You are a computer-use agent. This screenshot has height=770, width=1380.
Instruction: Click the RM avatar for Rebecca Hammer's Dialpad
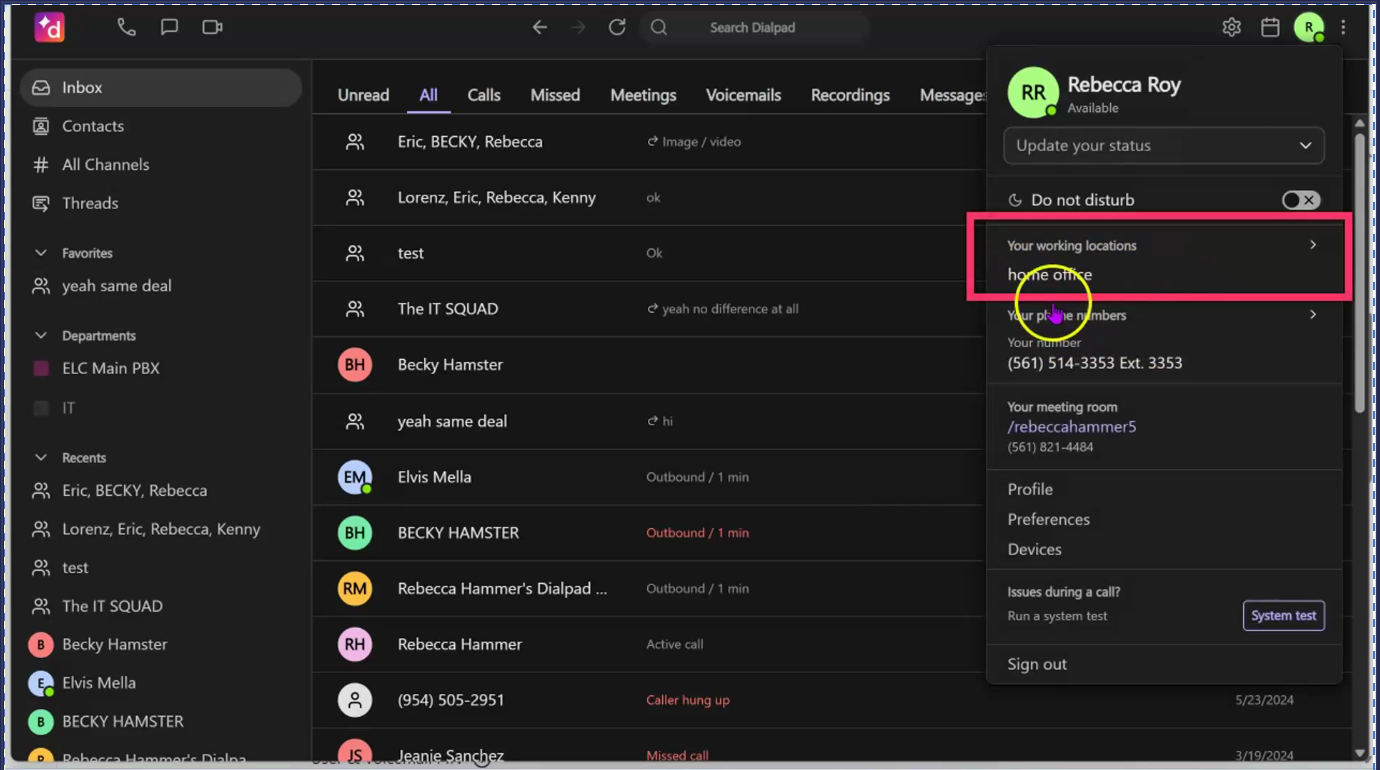(355, 589)
